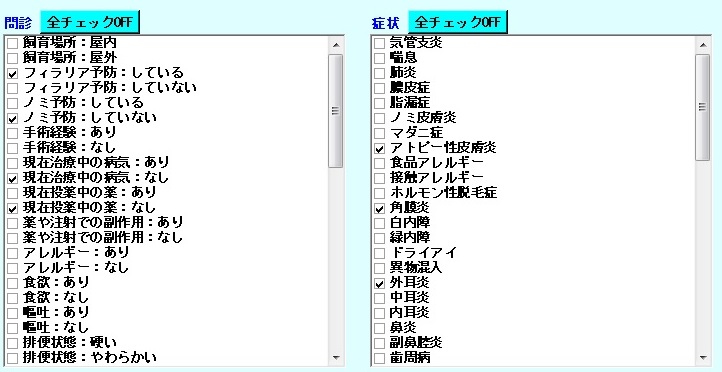Click the 問診 heading label
The width and height of the screenshot is (722, 372).
18,23
